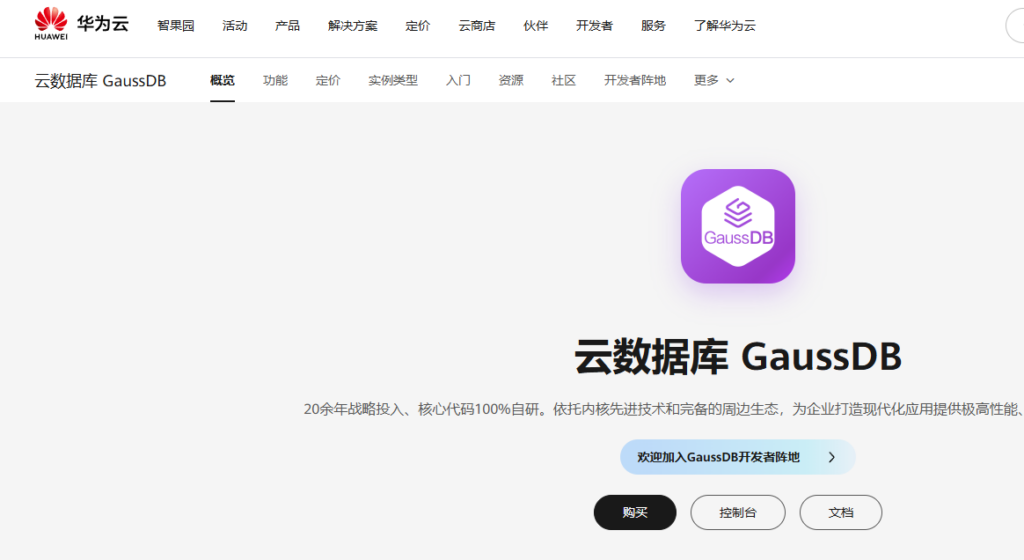Open the 解决方案 menu

353,25
